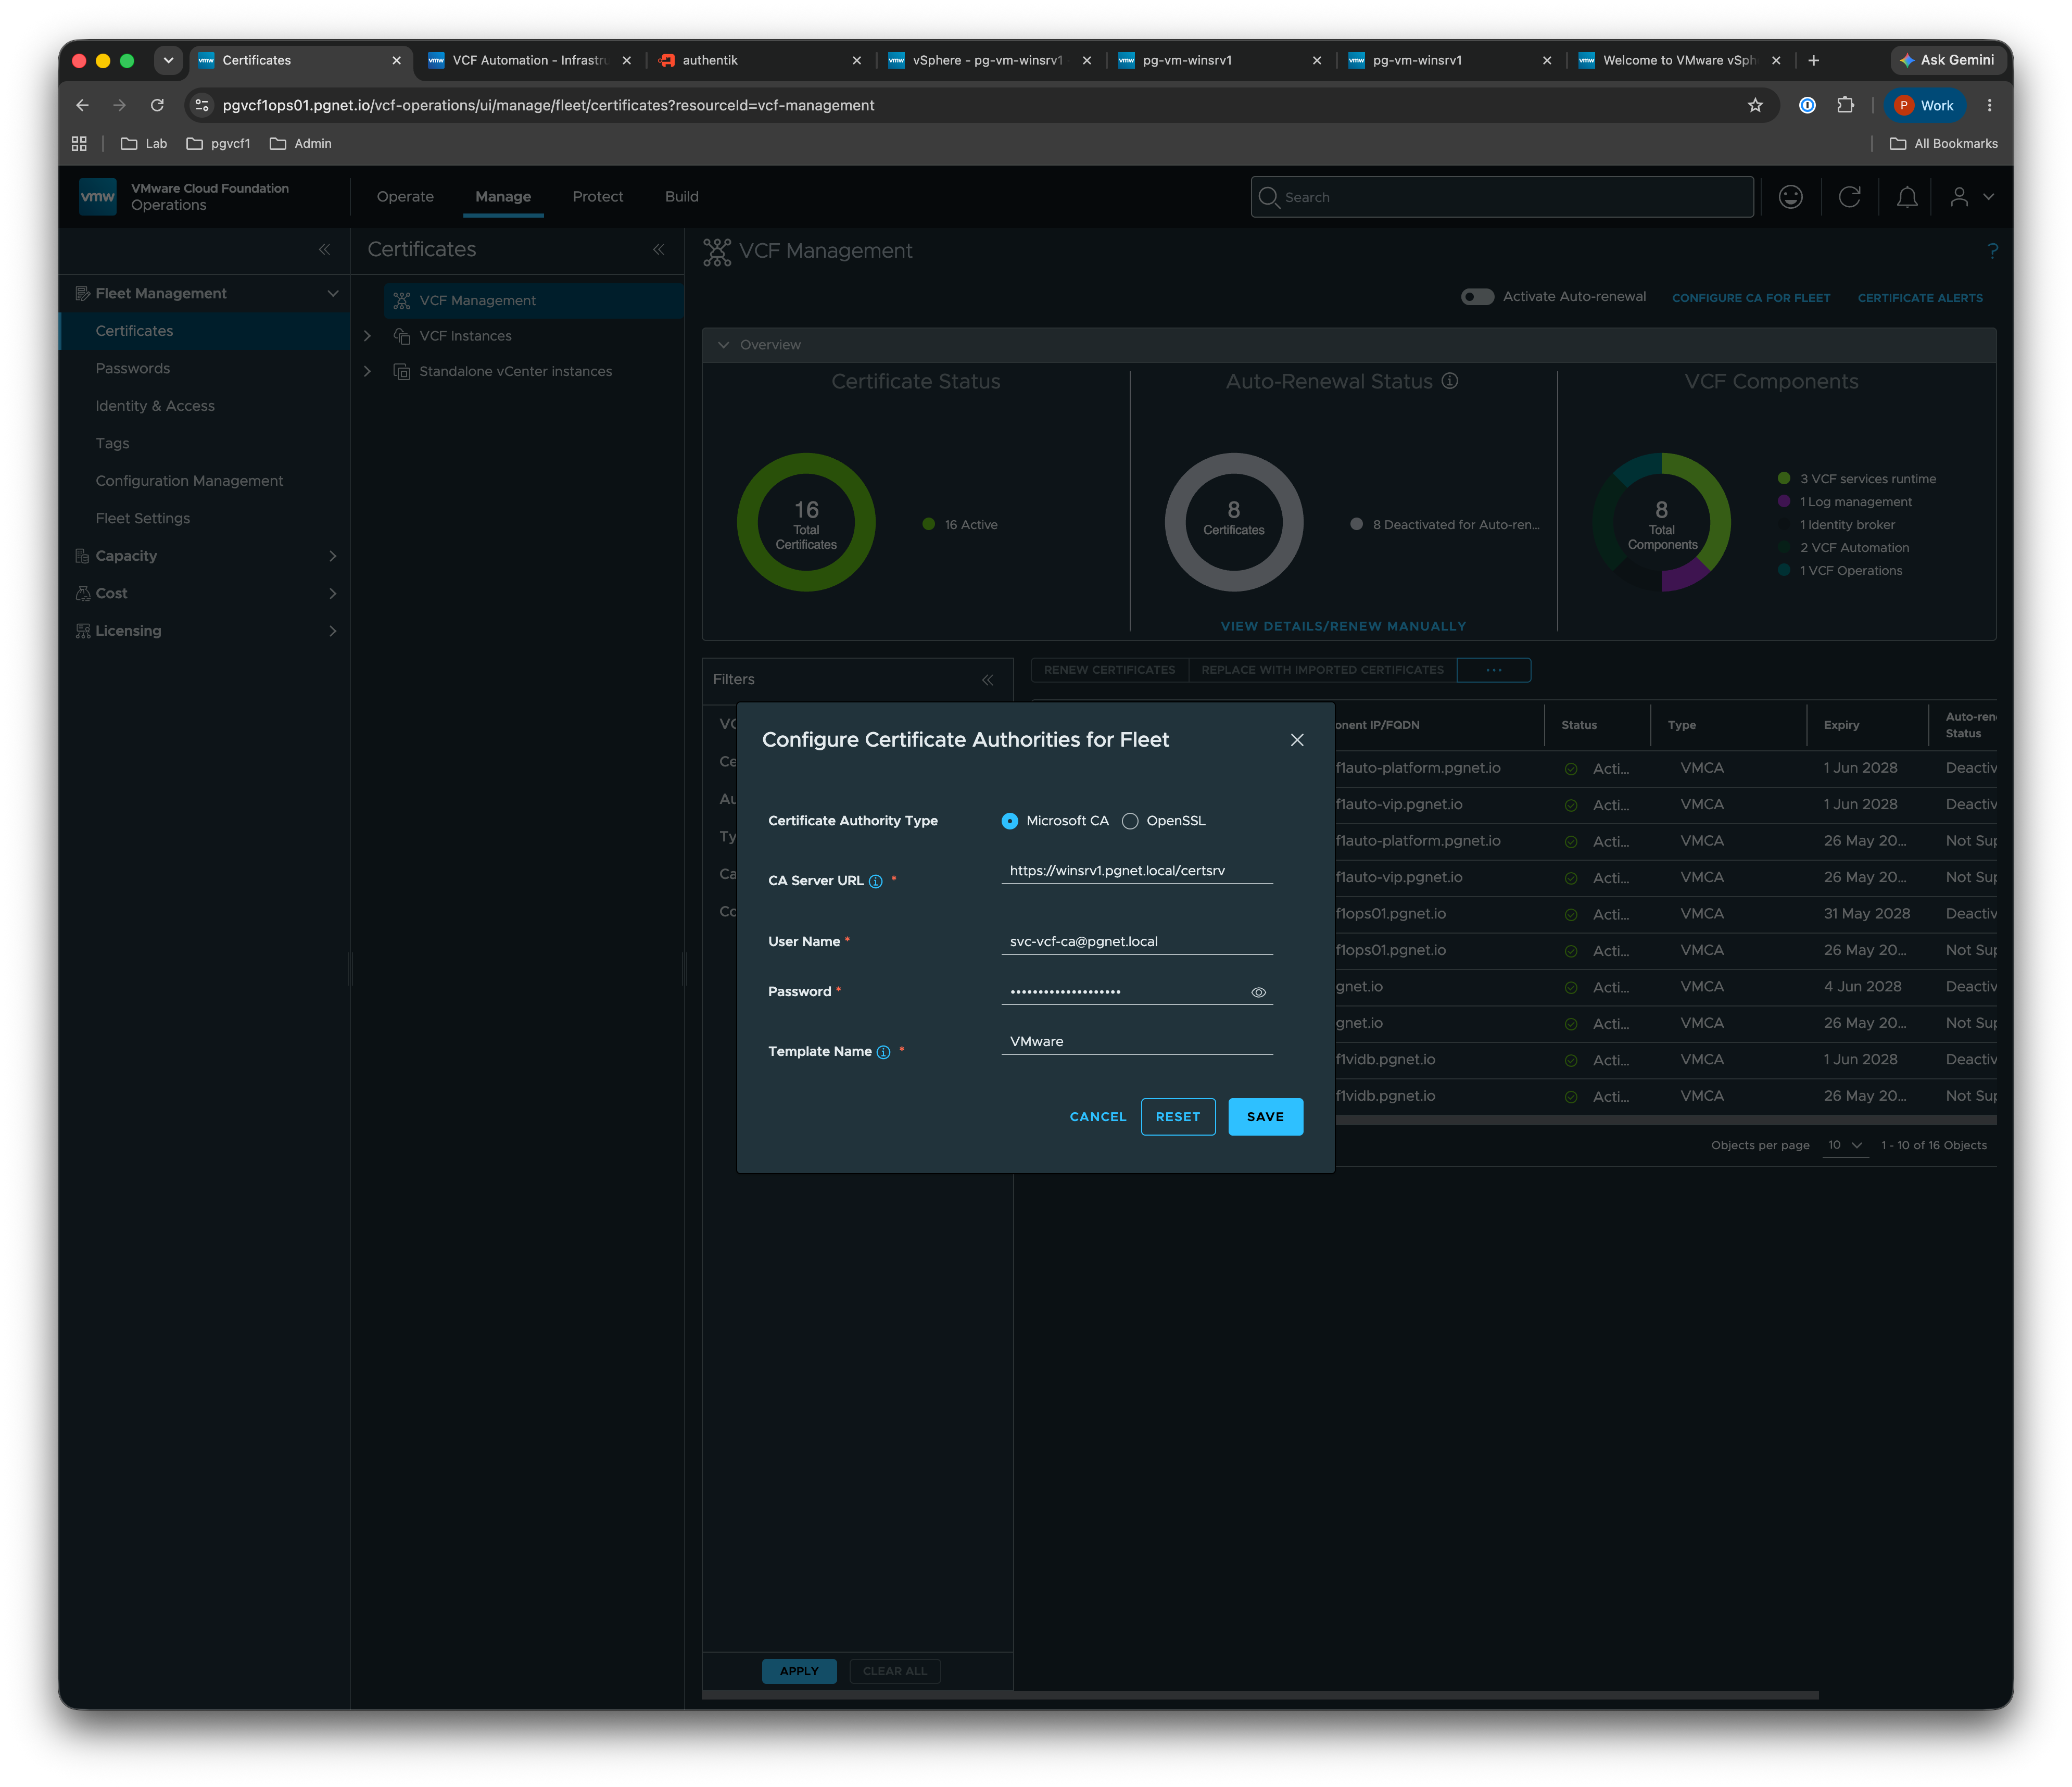2072x1787 pixels.
Task: Bookmark this page with star icon
Action: coord(1755,105)
